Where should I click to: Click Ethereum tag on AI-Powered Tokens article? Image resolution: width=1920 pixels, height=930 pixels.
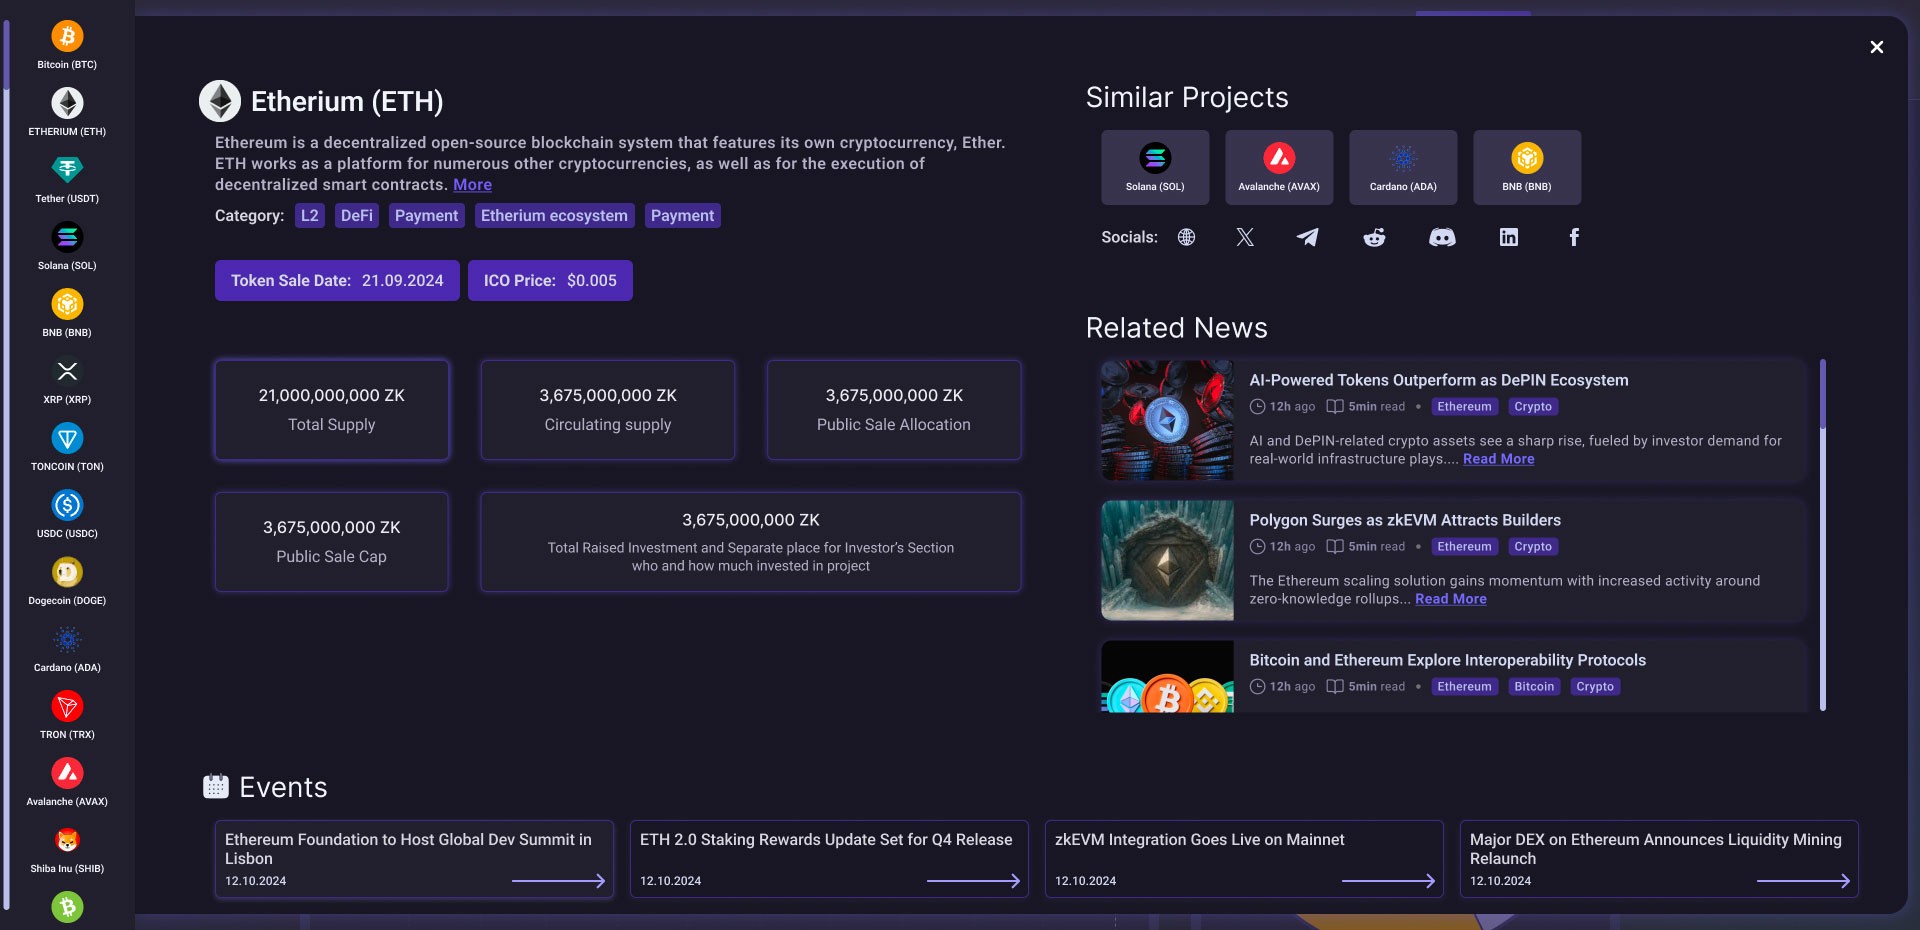point(1464,407)
